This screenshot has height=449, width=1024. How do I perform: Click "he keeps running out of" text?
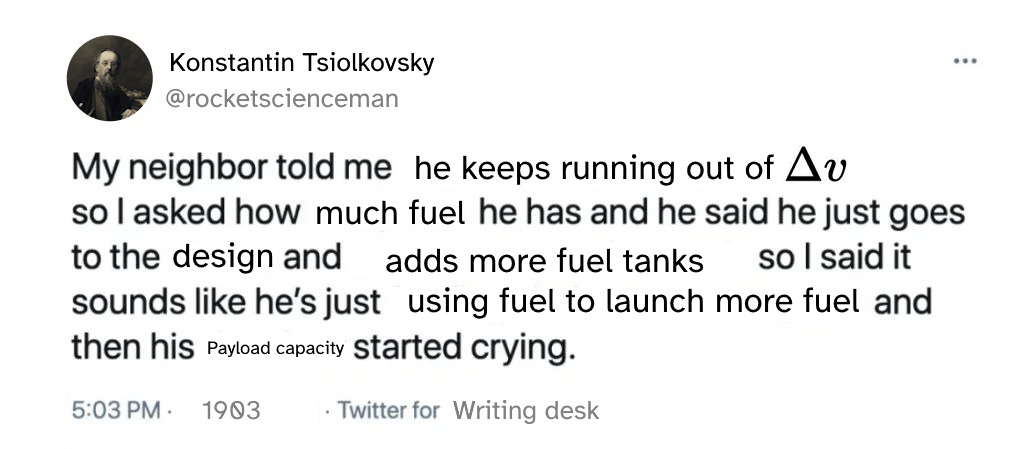[593, 168]
